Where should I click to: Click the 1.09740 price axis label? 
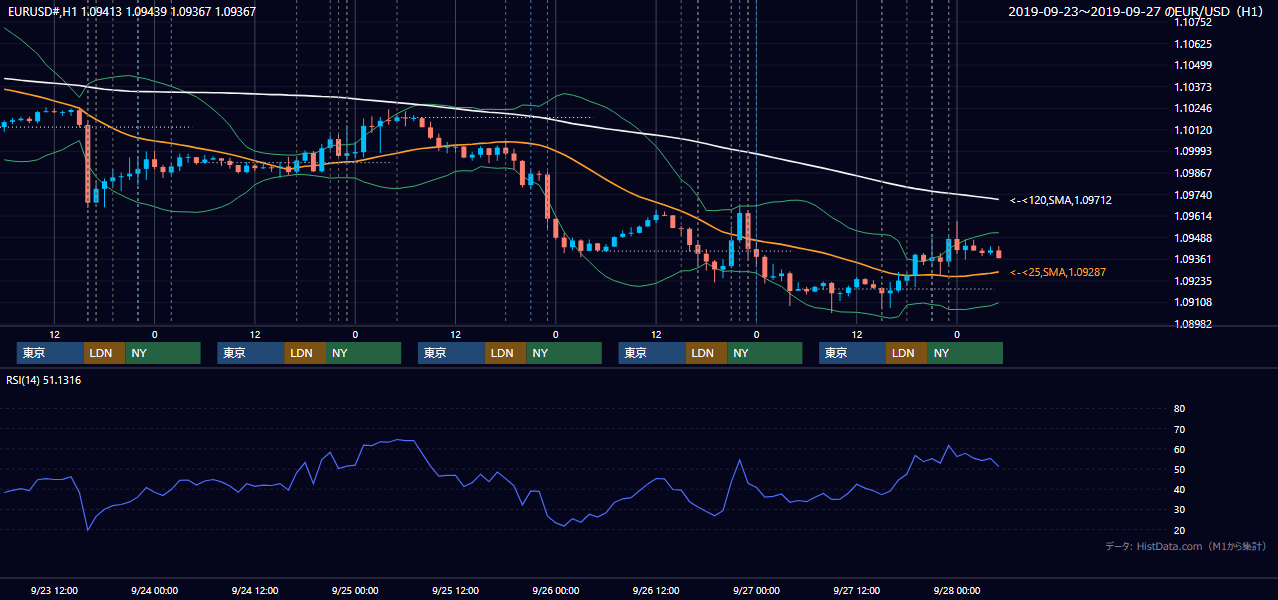point(1192,194)
